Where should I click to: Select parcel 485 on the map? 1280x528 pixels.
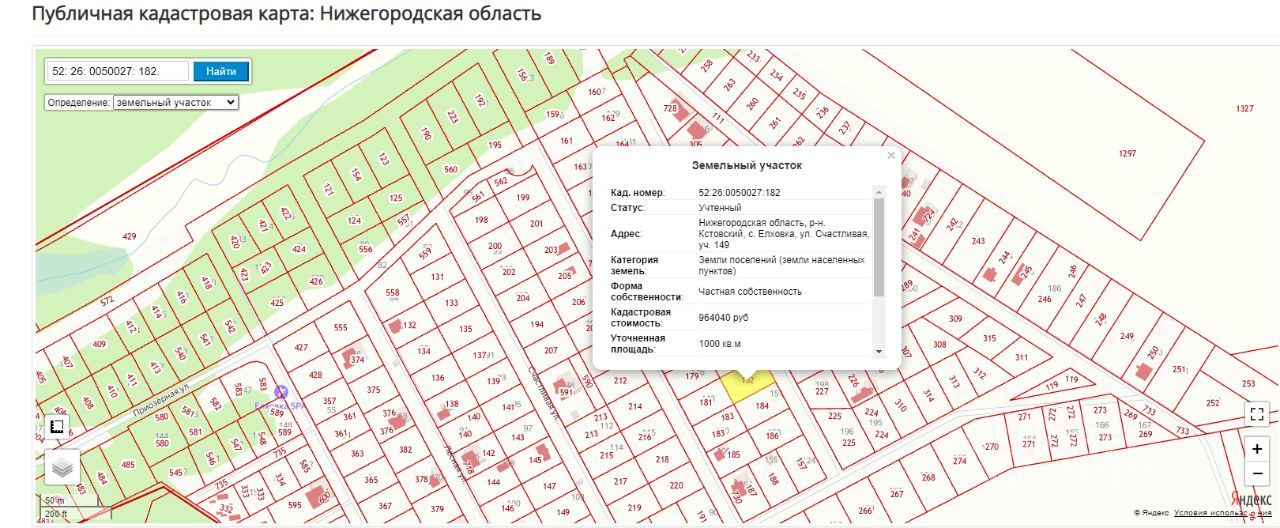pyautogui.click(x=128, y=465)
